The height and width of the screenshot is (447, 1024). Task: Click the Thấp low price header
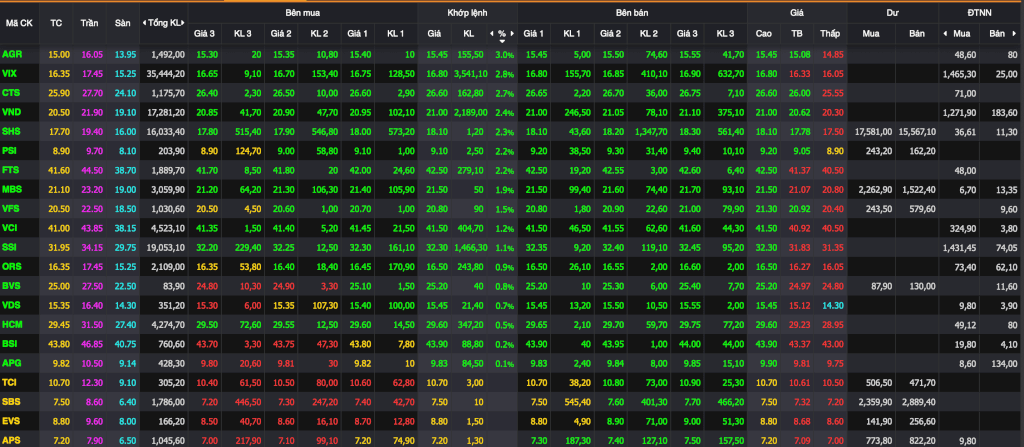click(830, 33)
